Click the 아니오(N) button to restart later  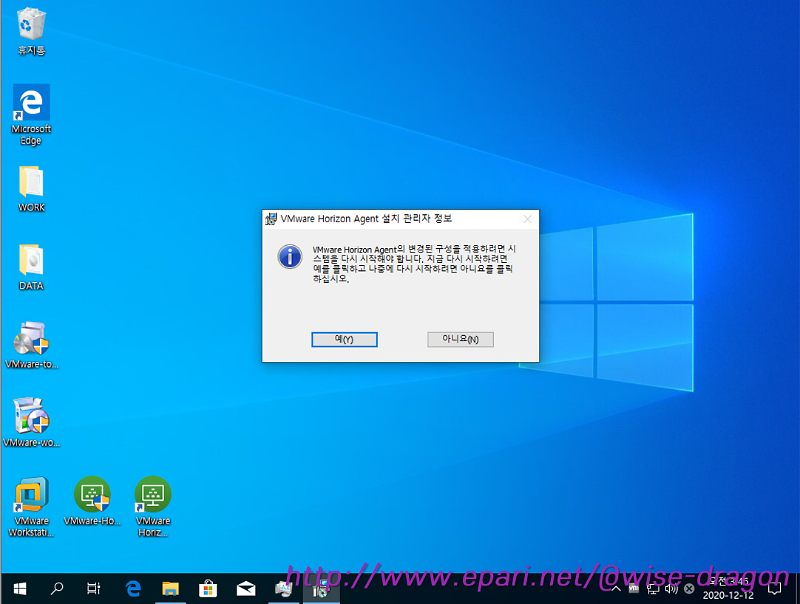point(460,339)
